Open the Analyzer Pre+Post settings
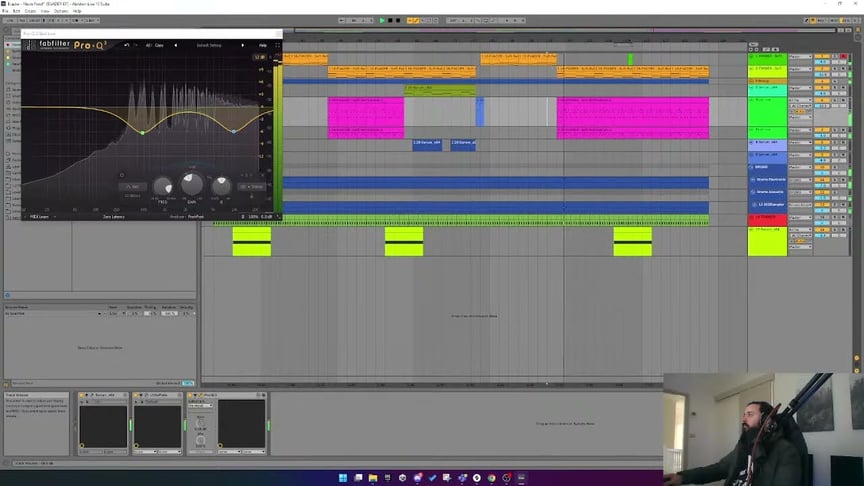Screen dimensions: 864x486 (x=187, y=217)
